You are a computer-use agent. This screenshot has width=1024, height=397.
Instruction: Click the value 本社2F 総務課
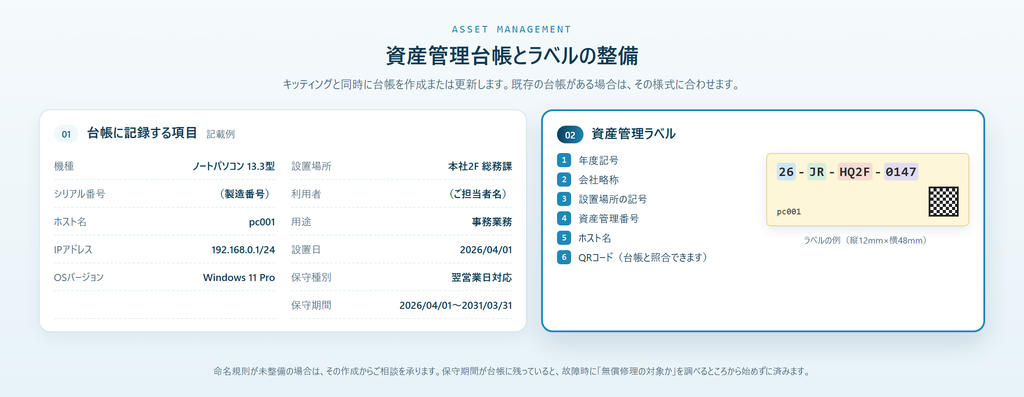[480, 166]
